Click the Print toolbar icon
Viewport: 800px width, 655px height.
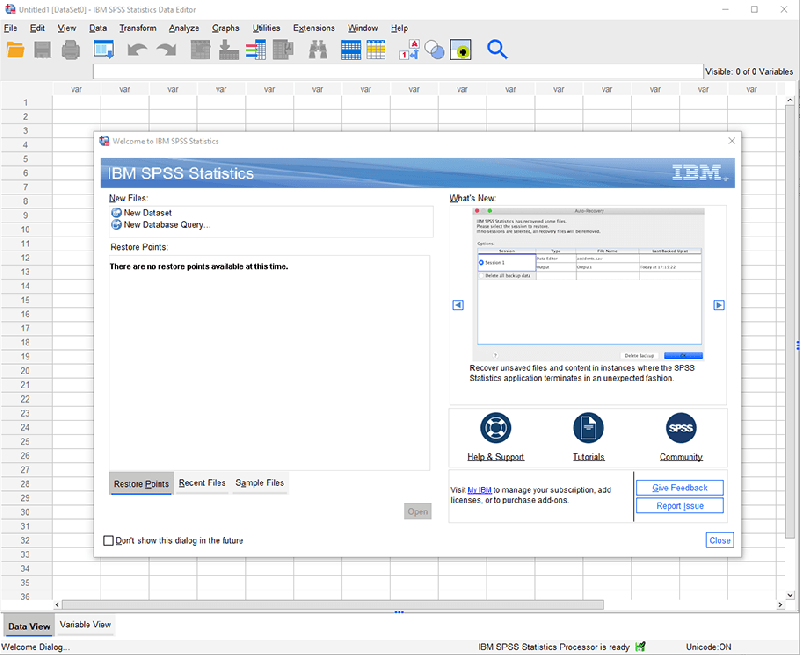click(x=70, y=49)
